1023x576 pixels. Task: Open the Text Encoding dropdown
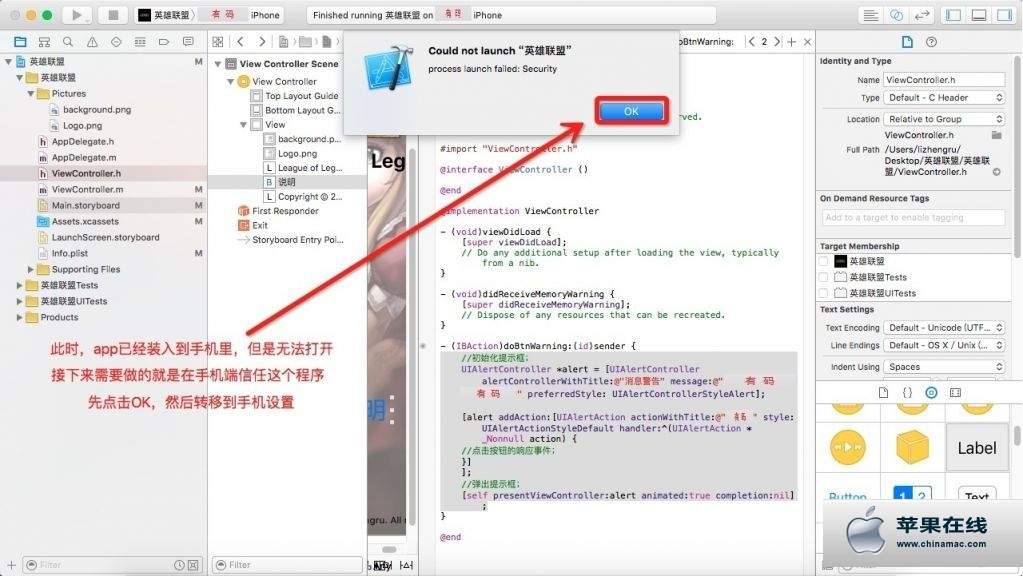944,328
